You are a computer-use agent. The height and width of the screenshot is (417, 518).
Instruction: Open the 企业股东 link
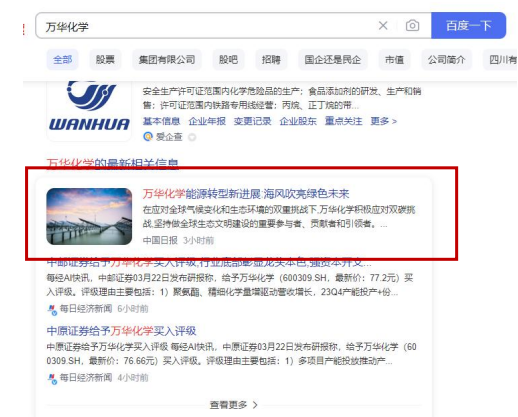click(x=298, y=121)
